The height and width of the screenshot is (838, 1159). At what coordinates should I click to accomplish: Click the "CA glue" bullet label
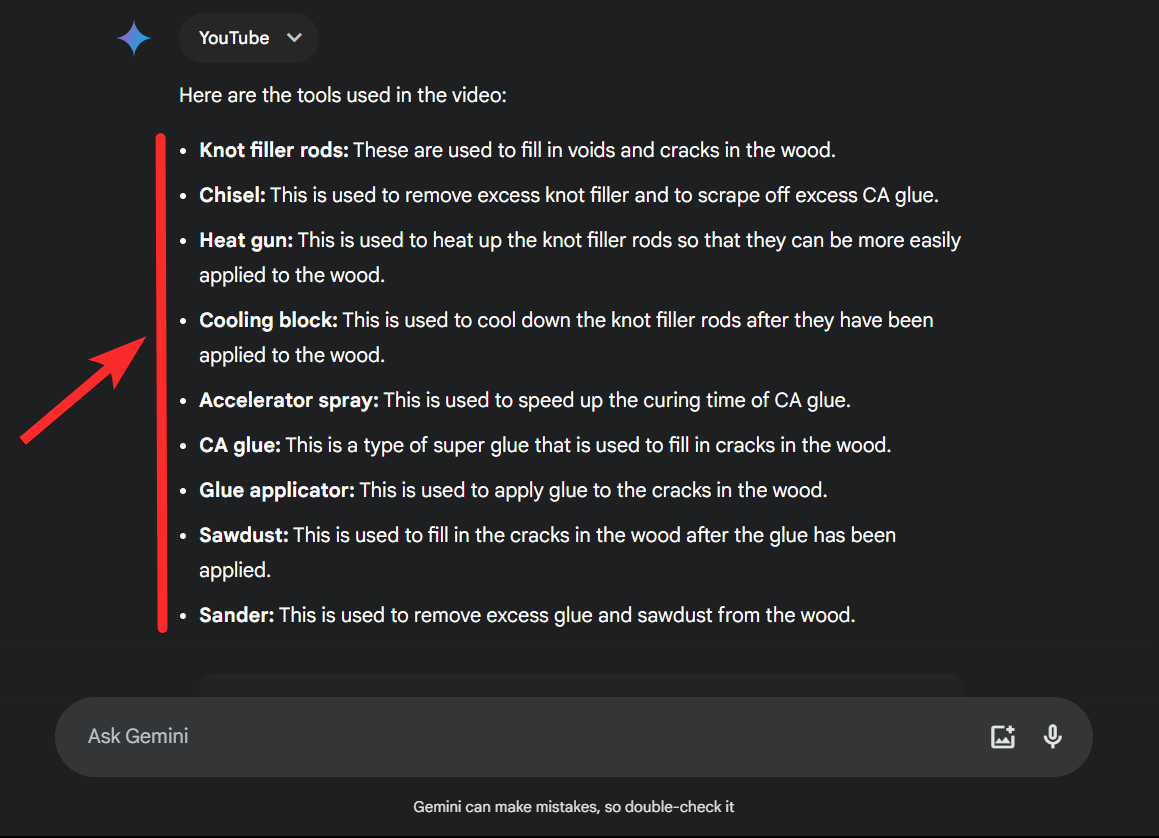pos(240,445)
